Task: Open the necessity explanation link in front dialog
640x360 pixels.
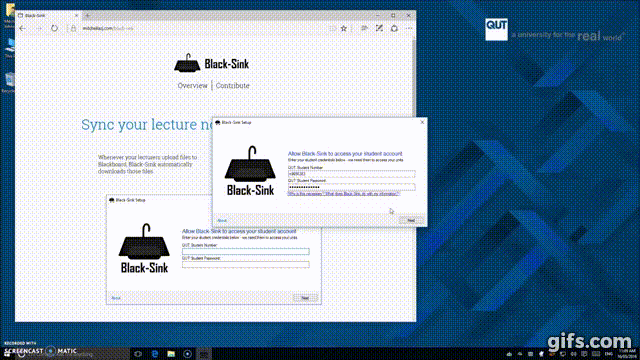Action: tap(343, 194)
